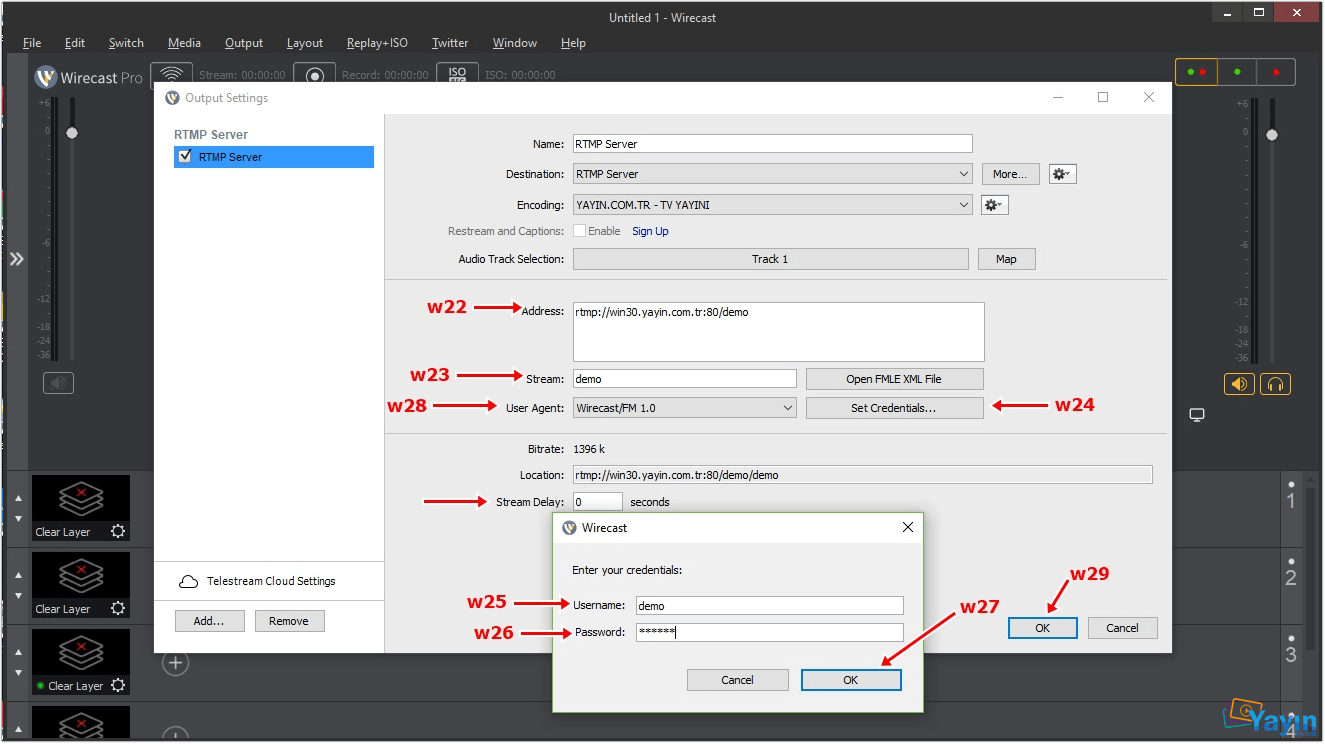This screenshot has width=1325, height=744.
Task: Move layer 3 up with the arrow
Action: click(17, 652)
